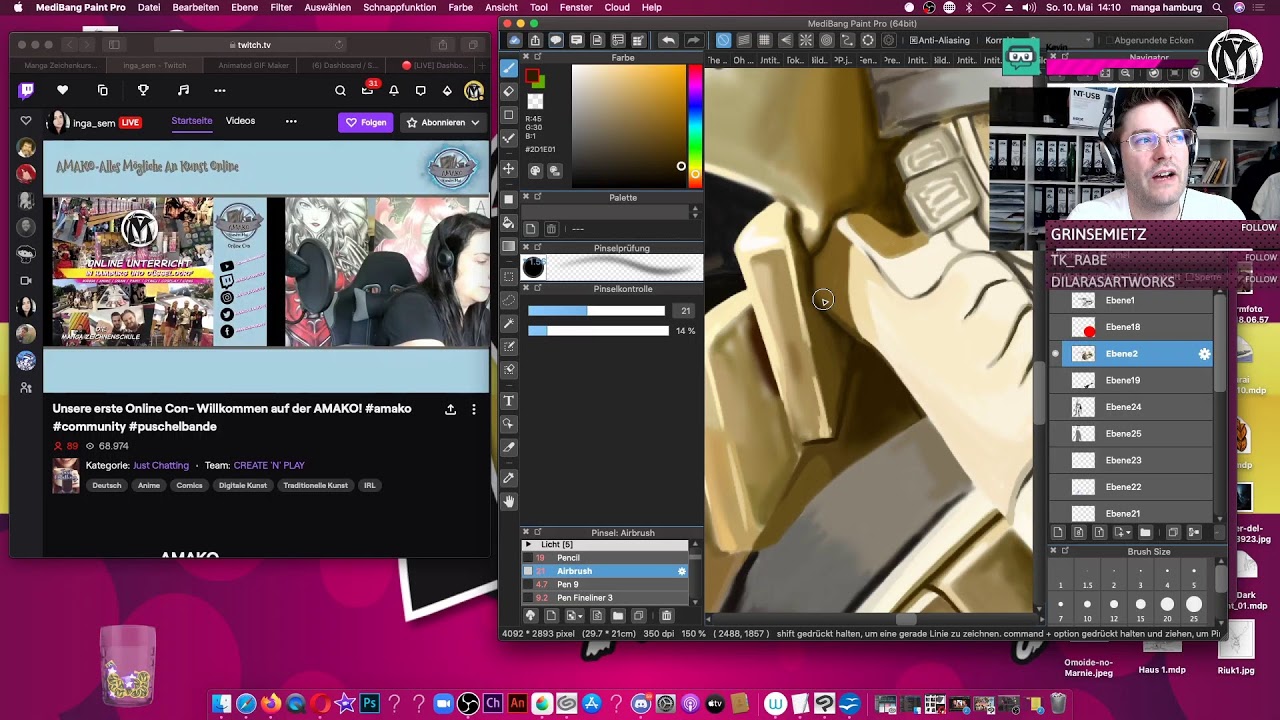
Task: Select the rectangular selection tool
Action: (x=509, y=276)
